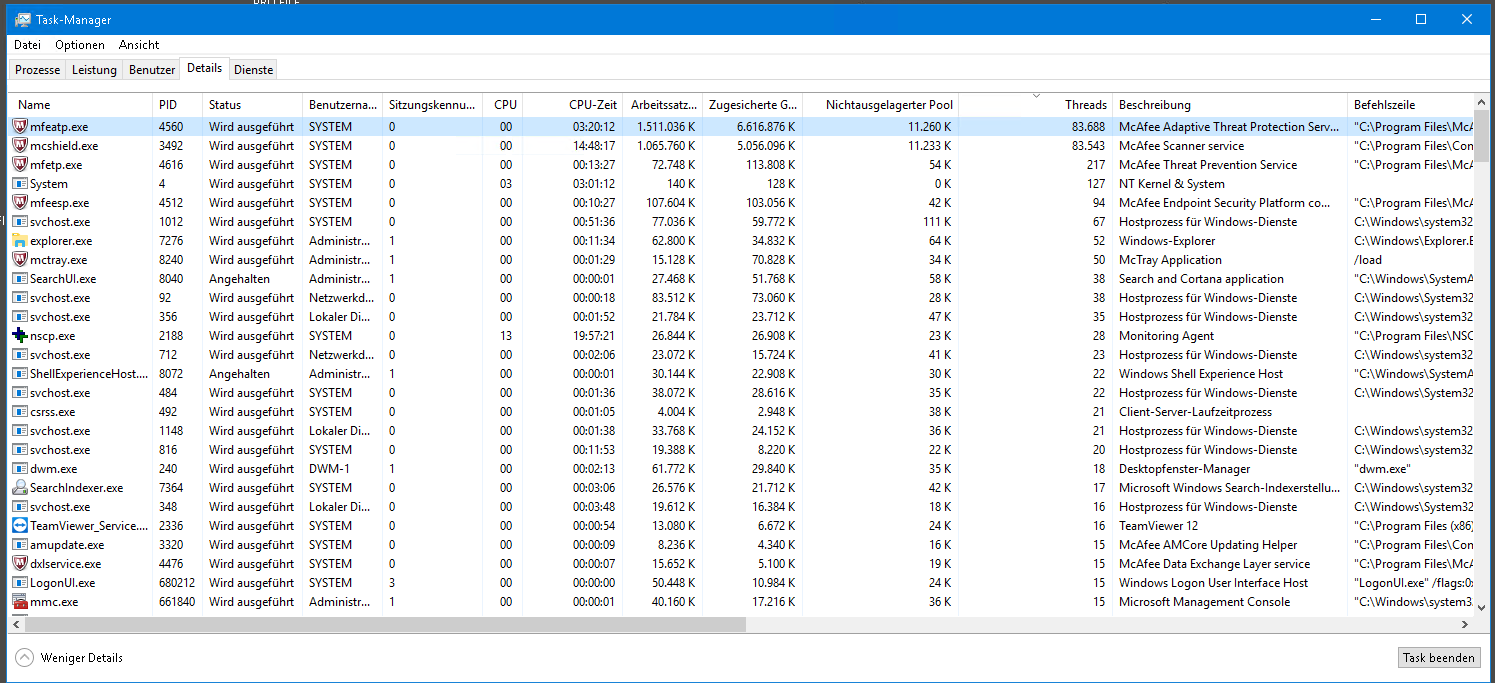Click the dwm.exe process icon
This screenshot has height=683, width=1495.
(20, 469)
